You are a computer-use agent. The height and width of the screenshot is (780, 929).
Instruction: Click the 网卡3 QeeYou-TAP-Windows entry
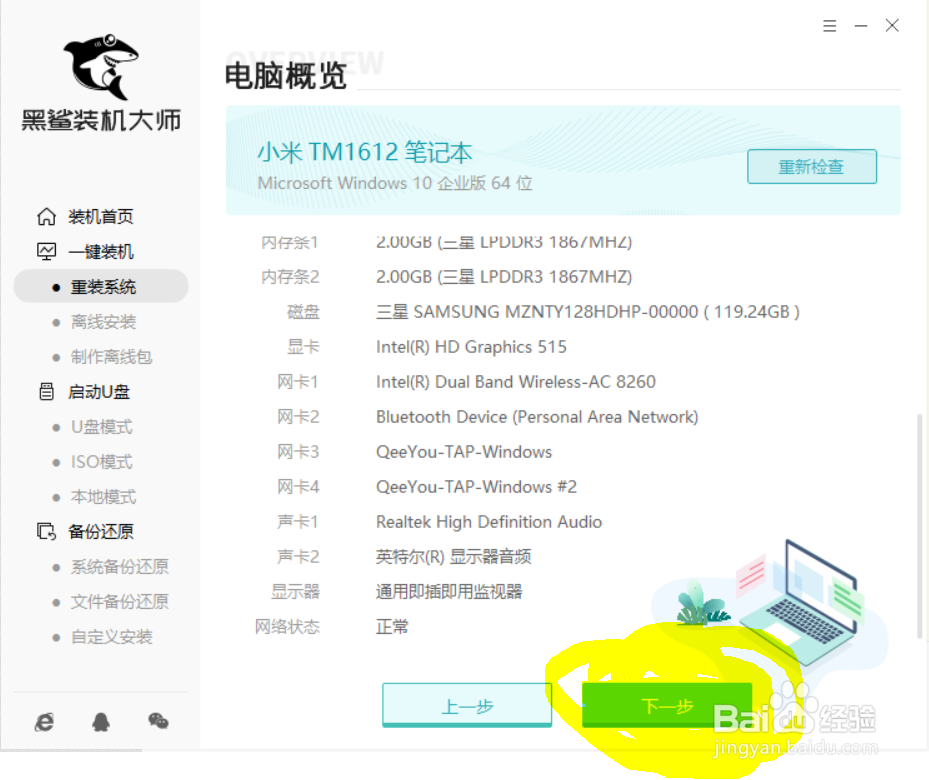point(464,451)
